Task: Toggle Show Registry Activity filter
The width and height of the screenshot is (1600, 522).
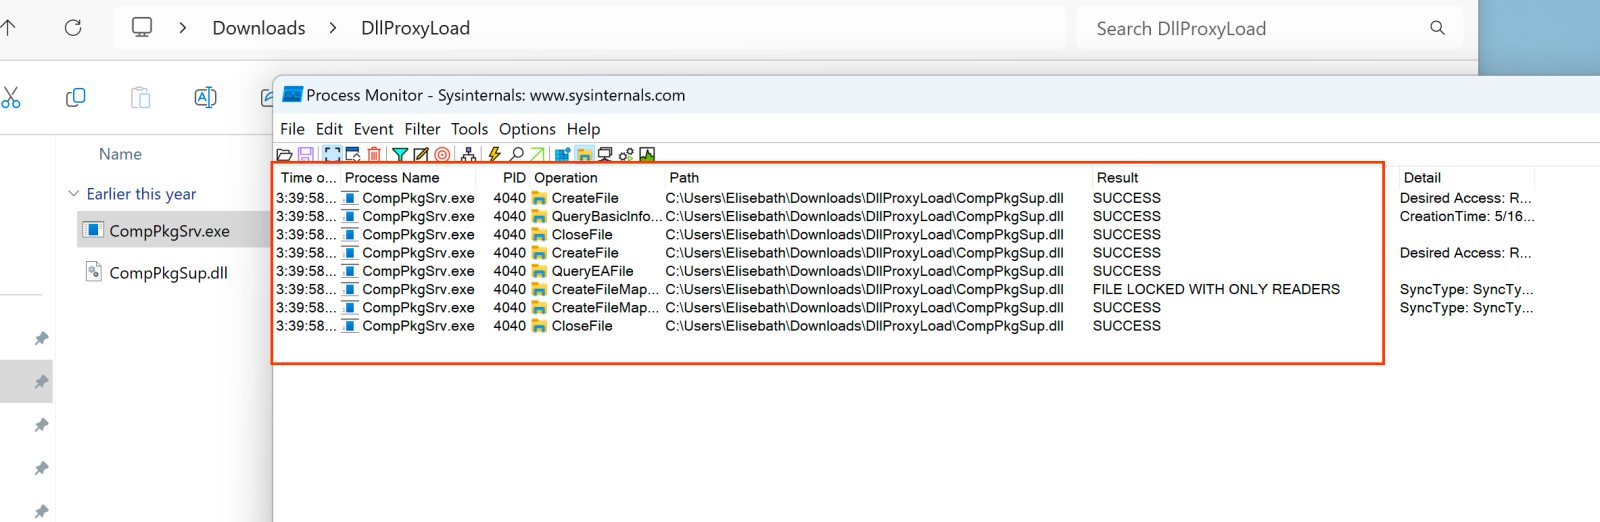Action: (x=562, y=155)
